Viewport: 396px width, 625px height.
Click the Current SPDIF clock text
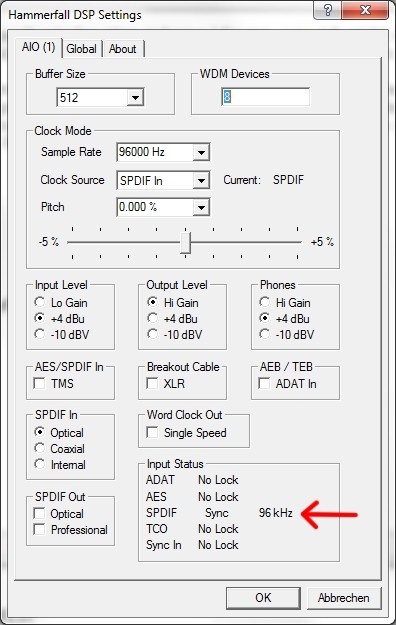click(288, 180)
